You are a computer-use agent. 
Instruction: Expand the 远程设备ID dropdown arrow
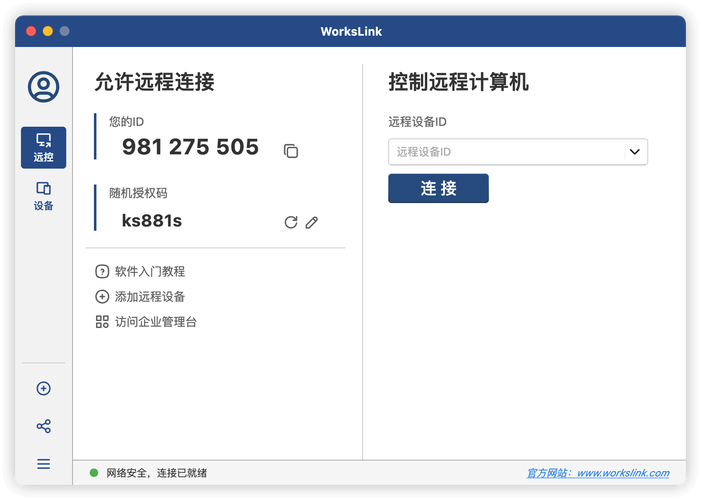[634, 152]
